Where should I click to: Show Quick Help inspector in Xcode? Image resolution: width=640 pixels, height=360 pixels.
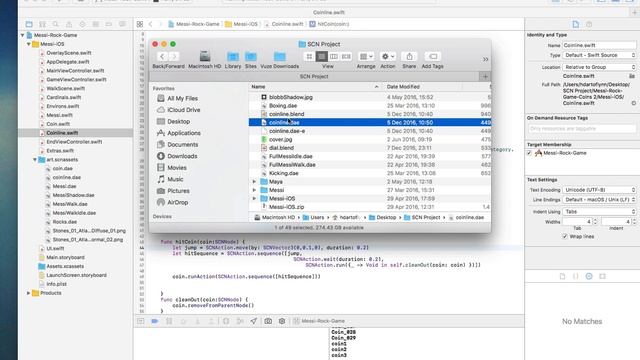589,24
